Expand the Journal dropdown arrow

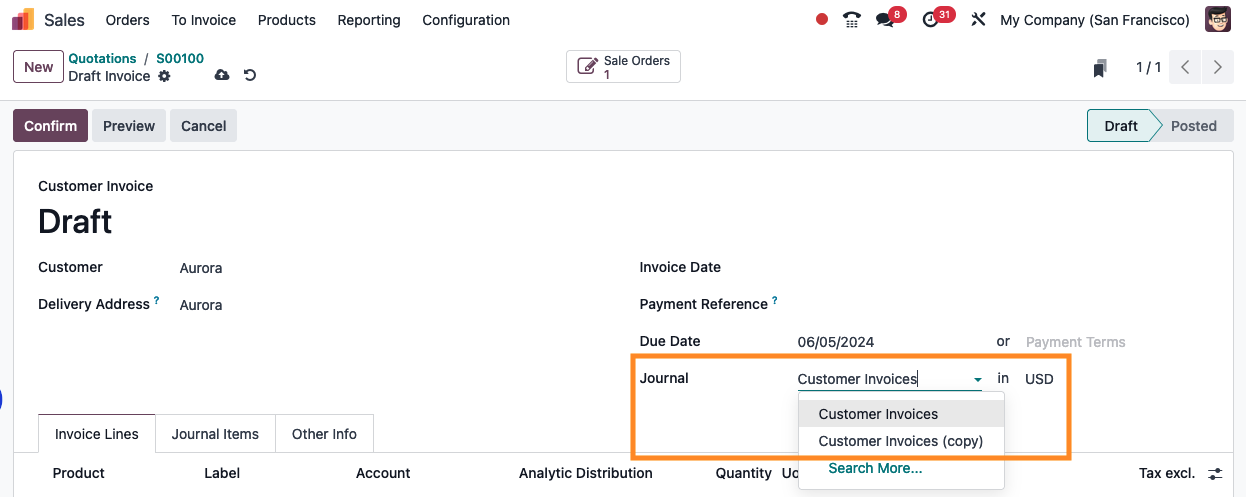(977, 380)
